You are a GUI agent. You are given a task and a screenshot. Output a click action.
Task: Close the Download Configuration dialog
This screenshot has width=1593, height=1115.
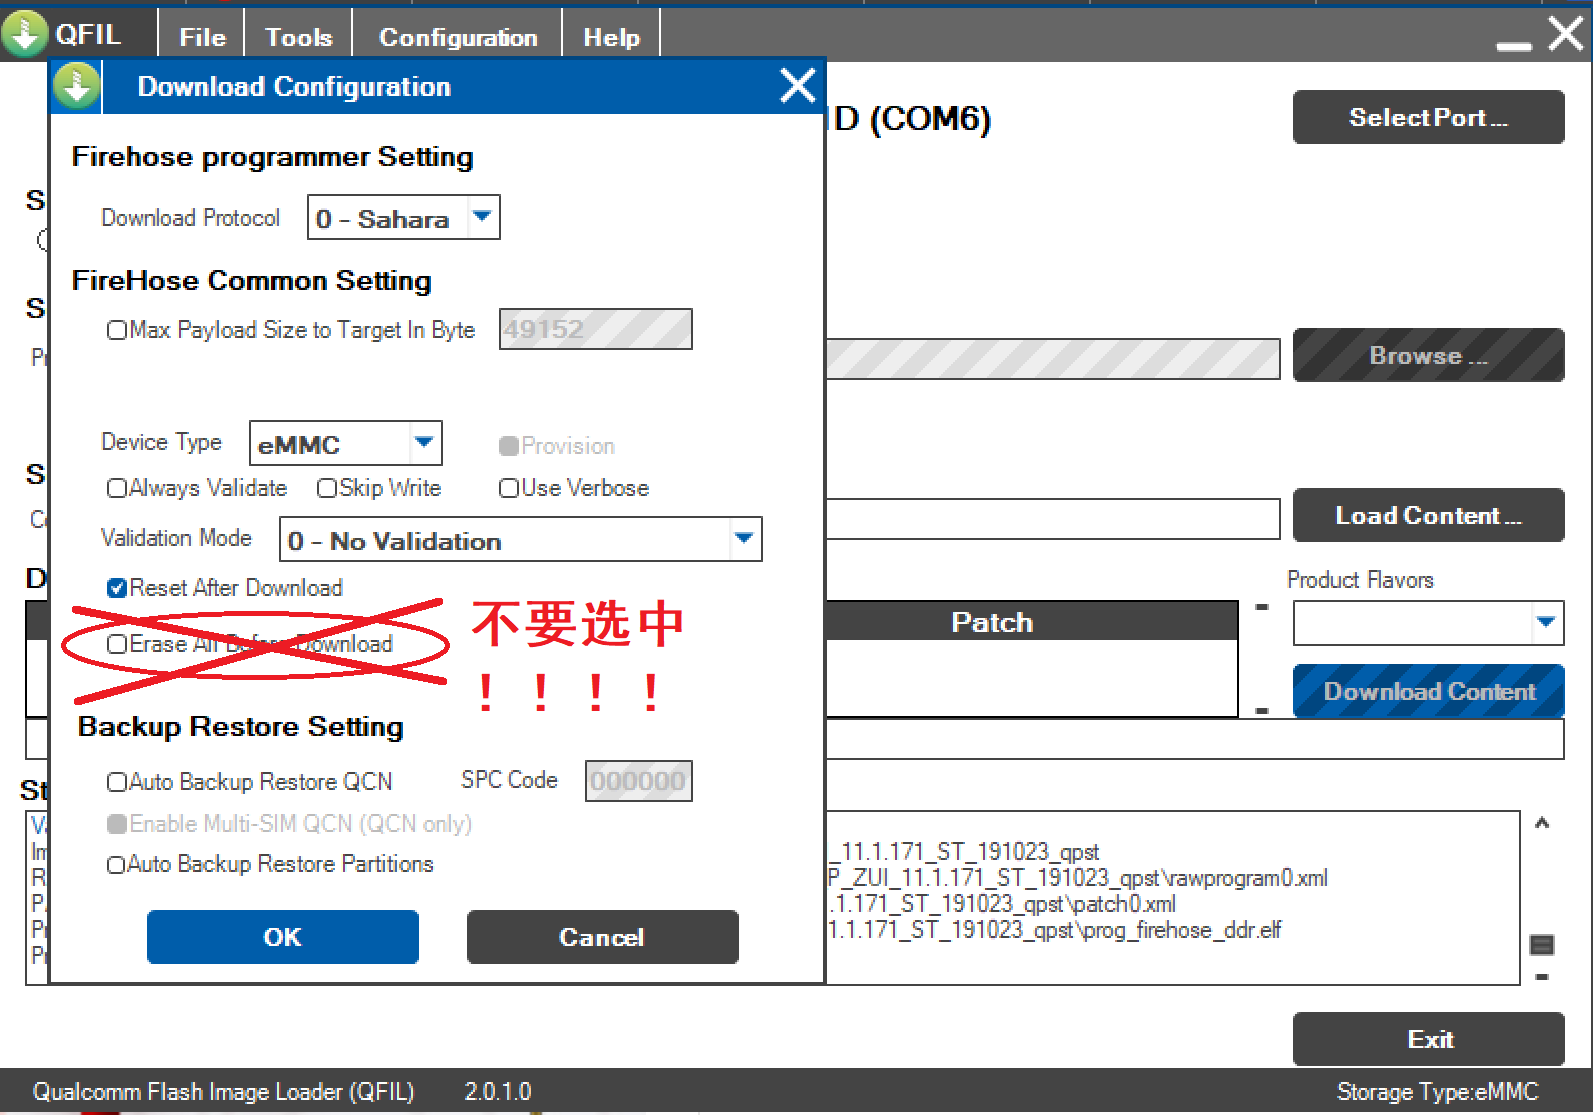click(x=797, y=86)
